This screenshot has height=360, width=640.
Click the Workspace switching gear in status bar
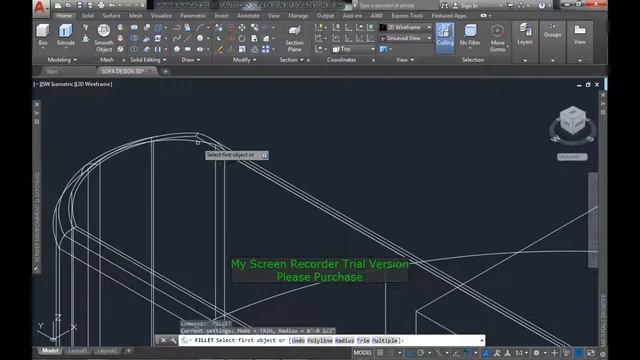(536, 353)
